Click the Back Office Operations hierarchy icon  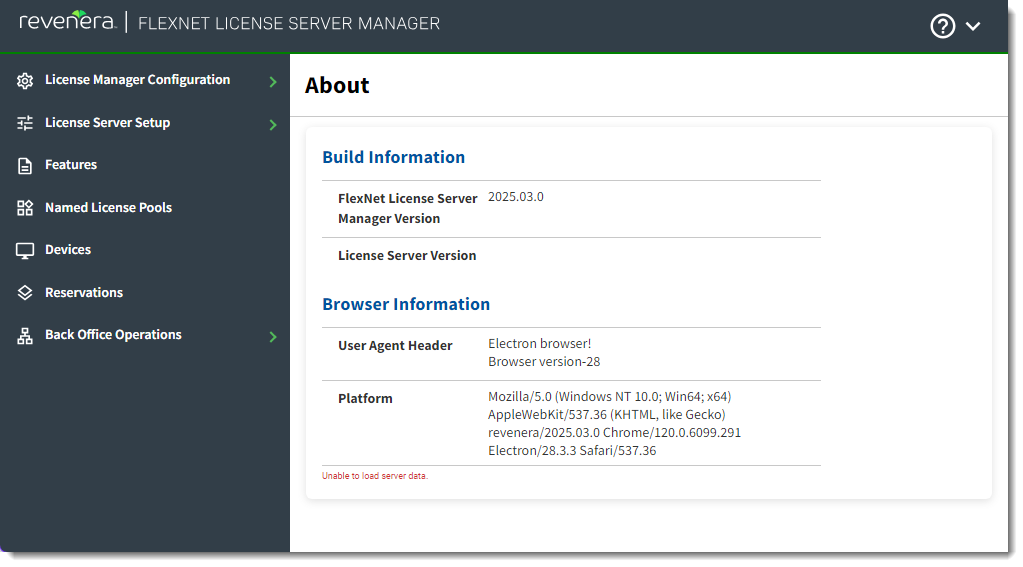point(25,336)
